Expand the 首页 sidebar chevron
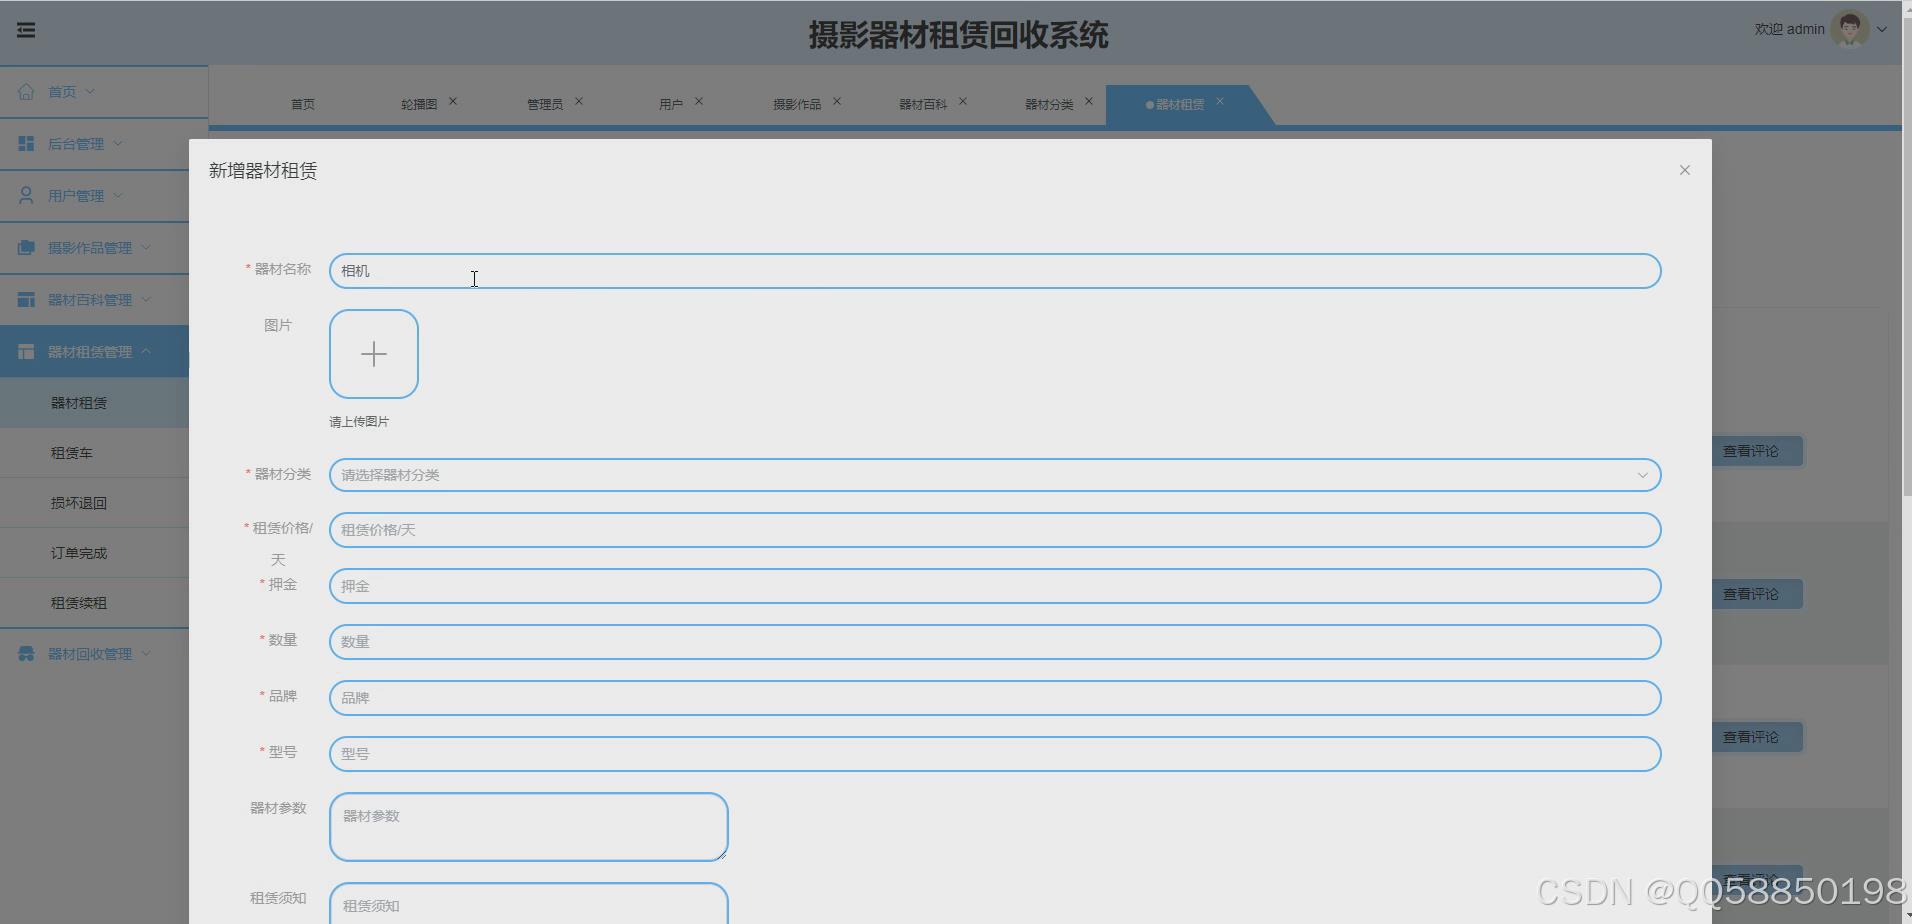 click(92, 91)
